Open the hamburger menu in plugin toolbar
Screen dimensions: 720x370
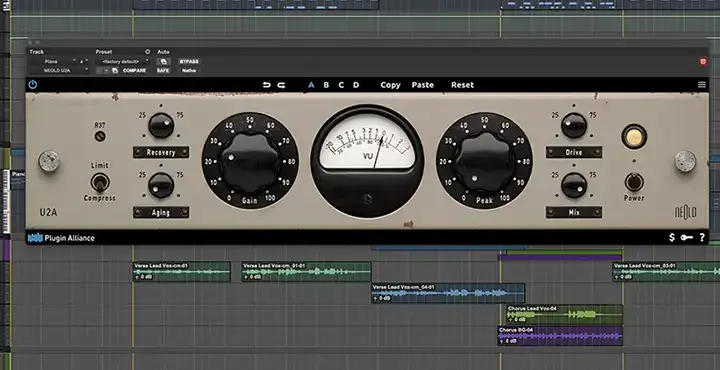702,85
